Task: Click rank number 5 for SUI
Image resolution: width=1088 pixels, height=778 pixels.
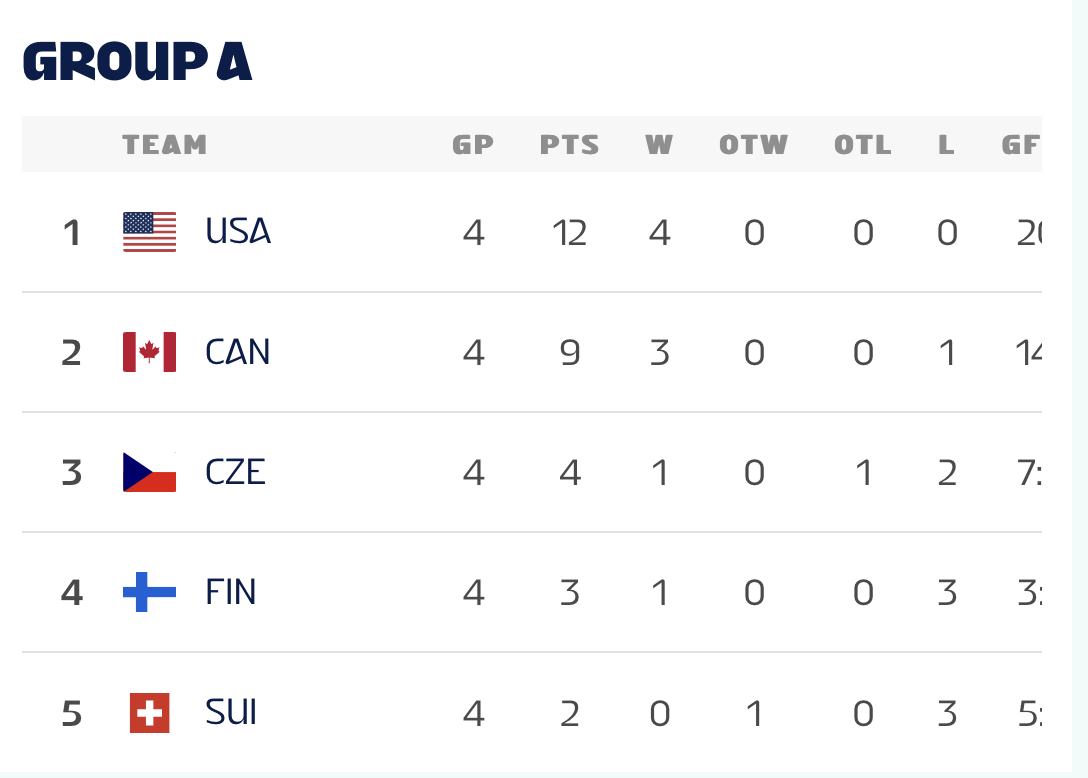Action: [71, 714]
